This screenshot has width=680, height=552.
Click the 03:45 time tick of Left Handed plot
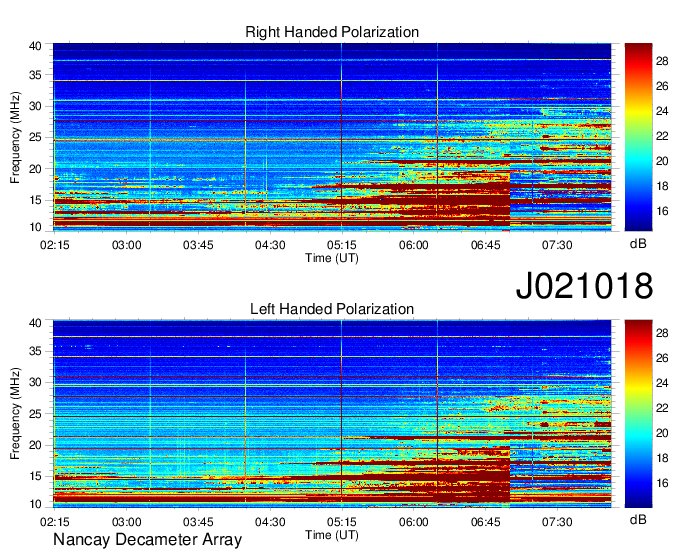pos(198,522)
